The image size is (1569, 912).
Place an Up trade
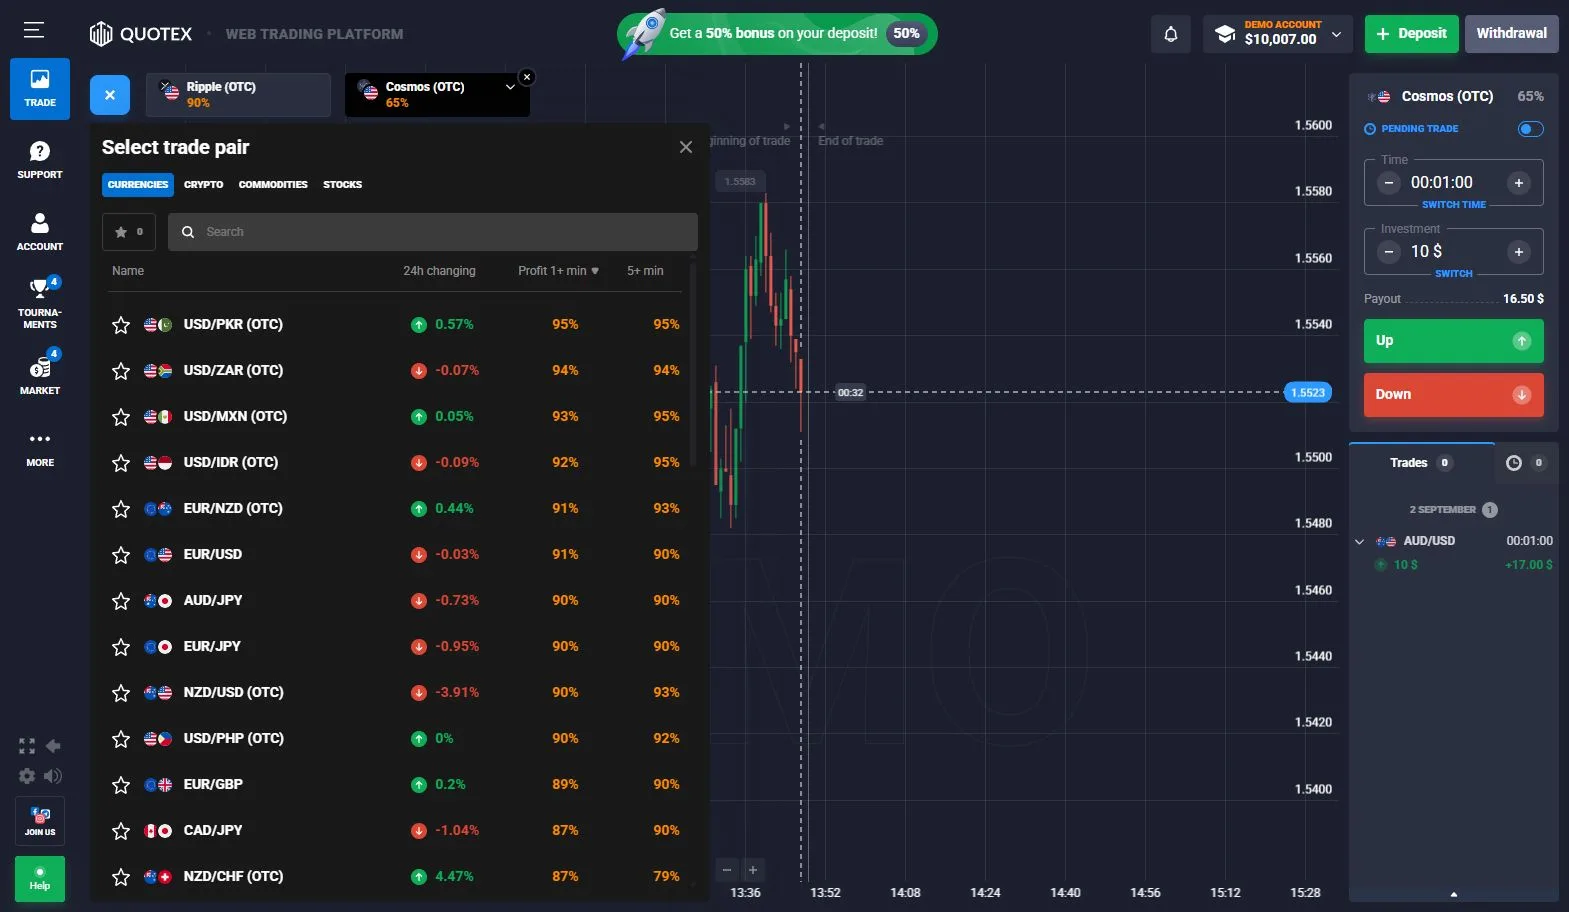tap(1453, 341)
